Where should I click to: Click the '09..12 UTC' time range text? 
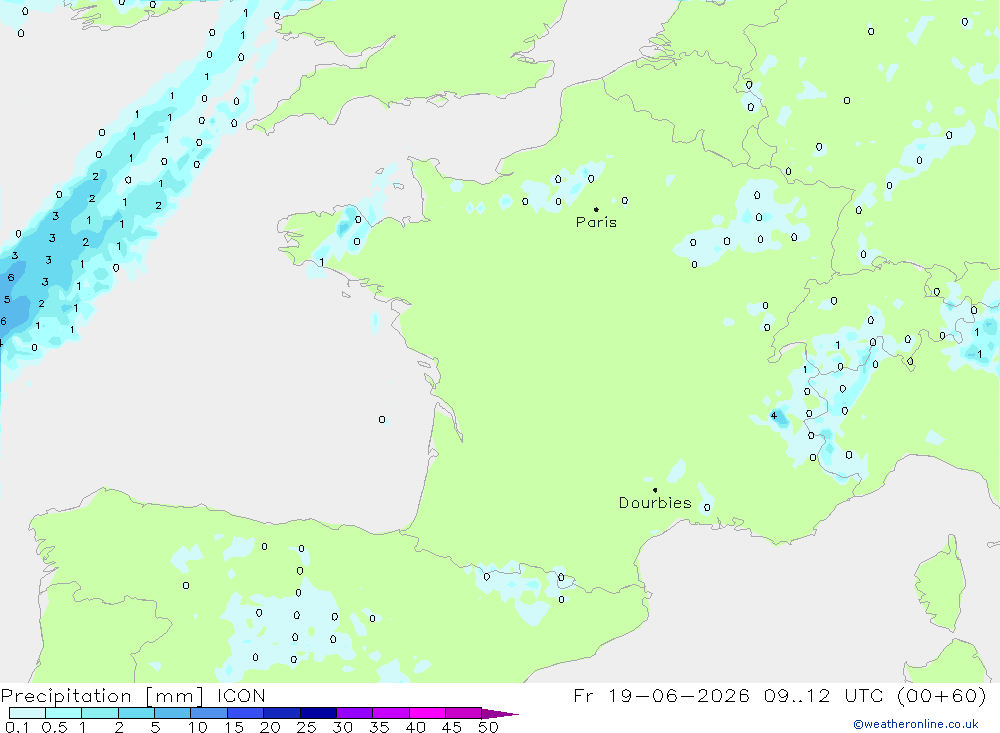pyautogui.click(x=822, y=695)
